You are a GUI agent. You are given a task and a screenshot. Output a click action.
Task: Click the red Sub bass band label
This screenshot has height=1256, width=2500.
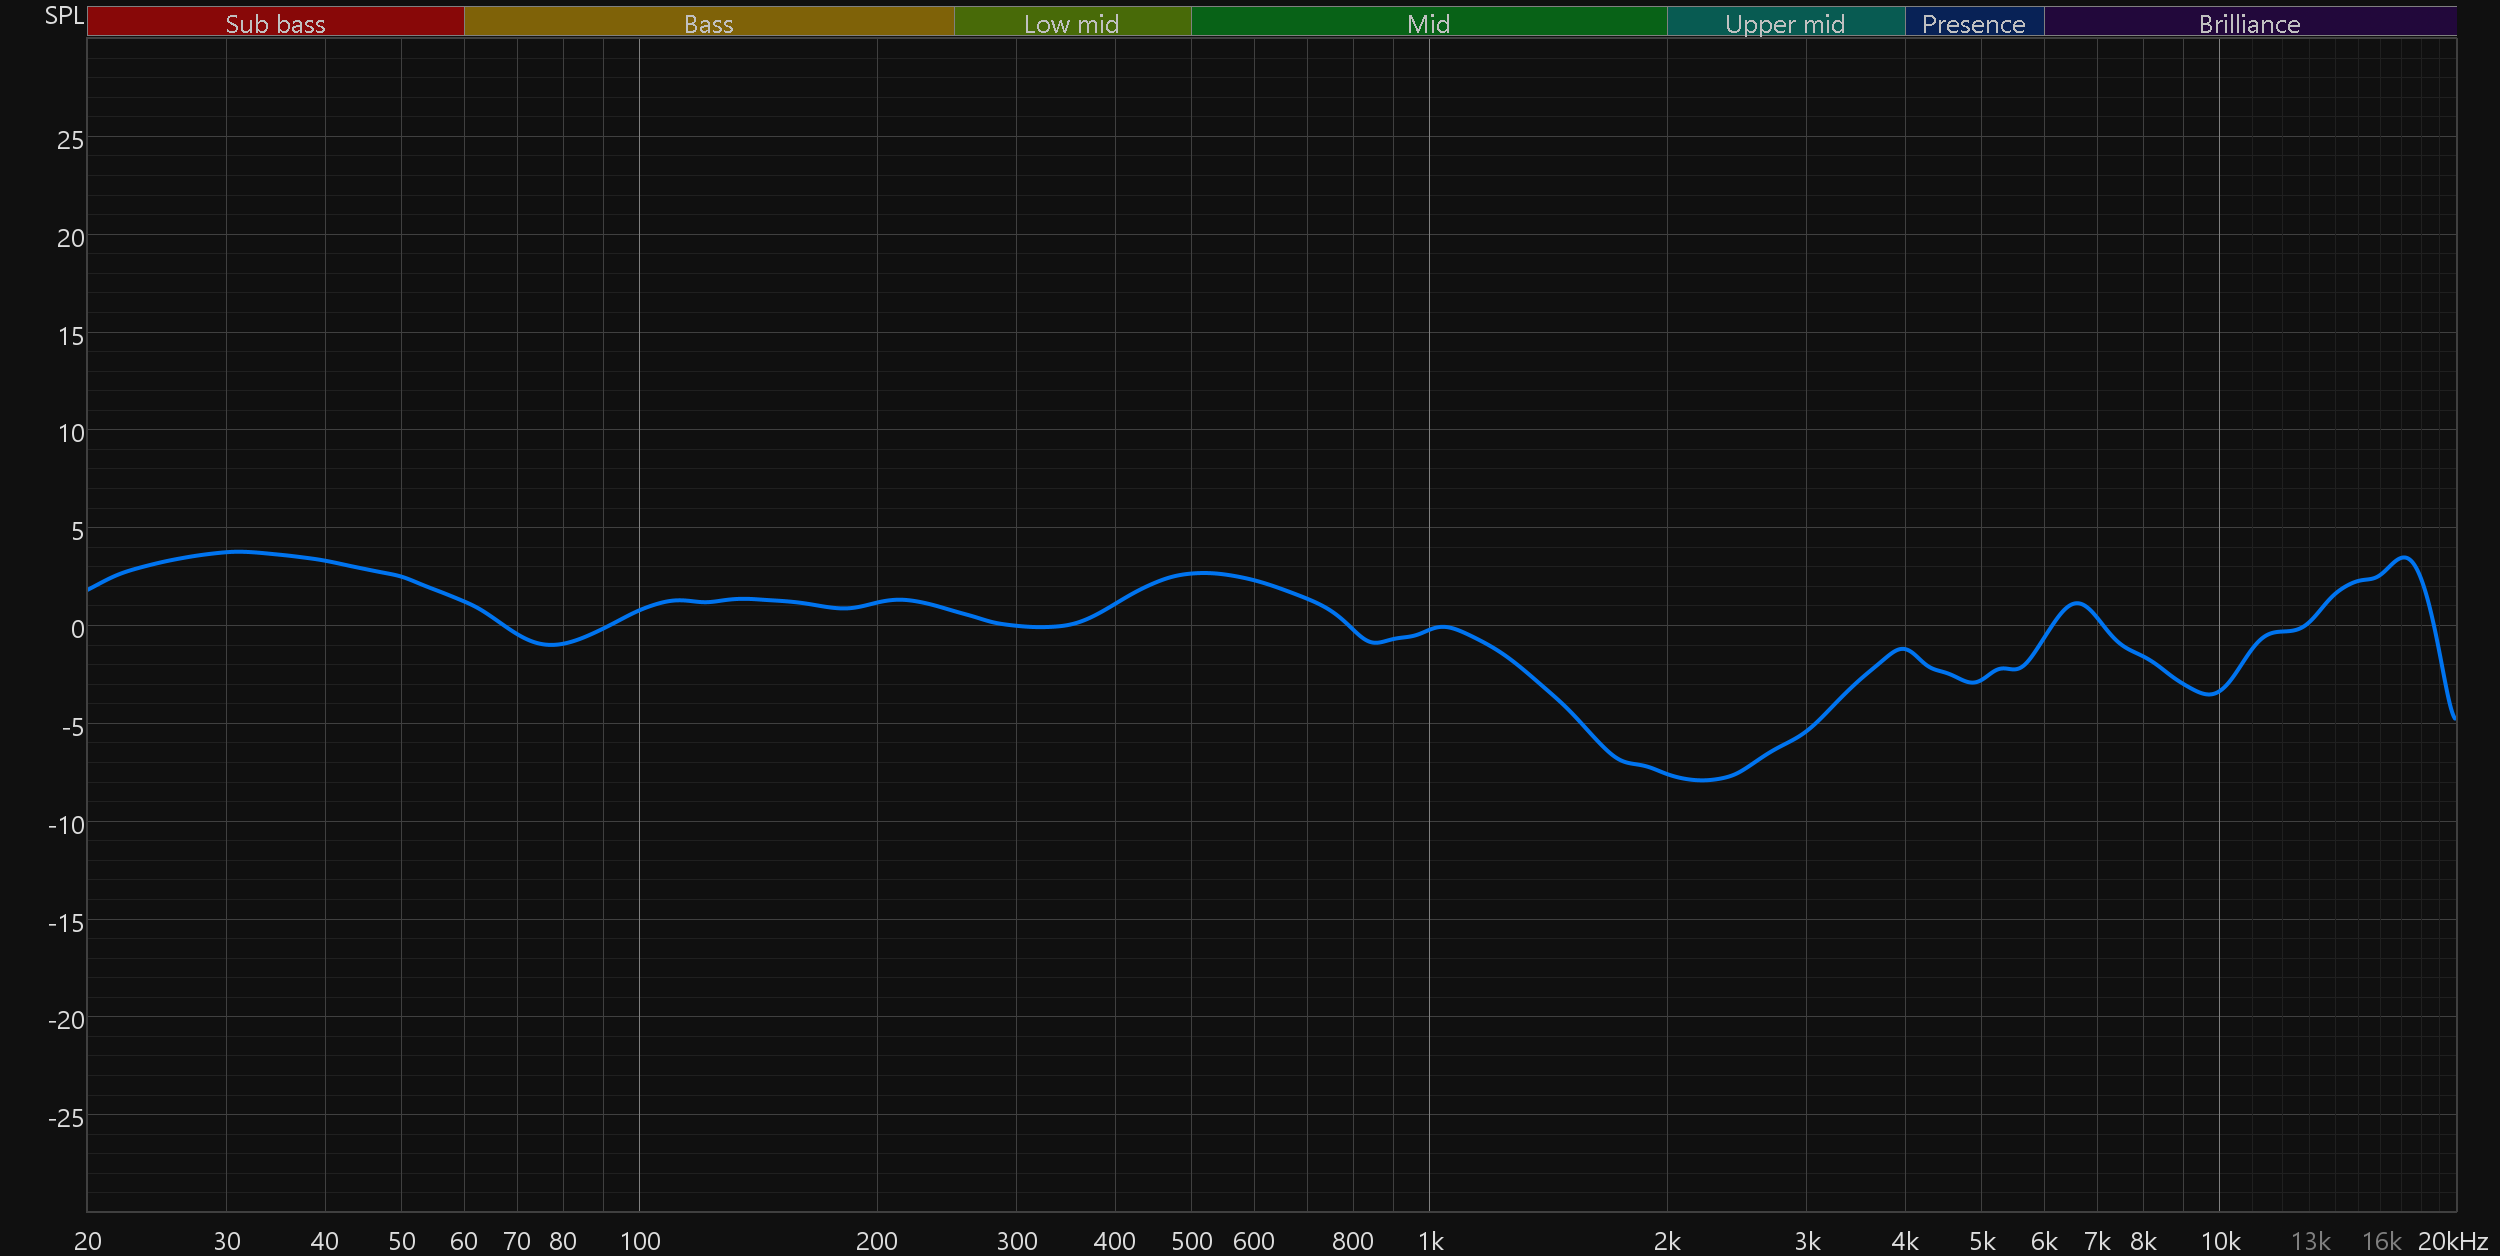(275, 23)
